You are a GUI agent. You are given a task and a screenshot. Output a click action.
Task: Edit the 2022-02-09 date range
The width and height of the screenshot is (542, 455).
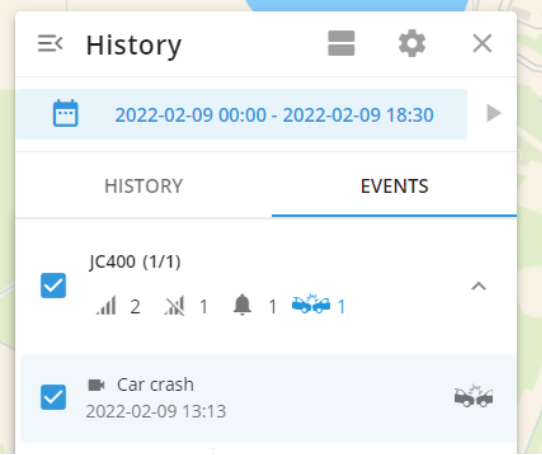pyautogui.click(x=274, y=115)
